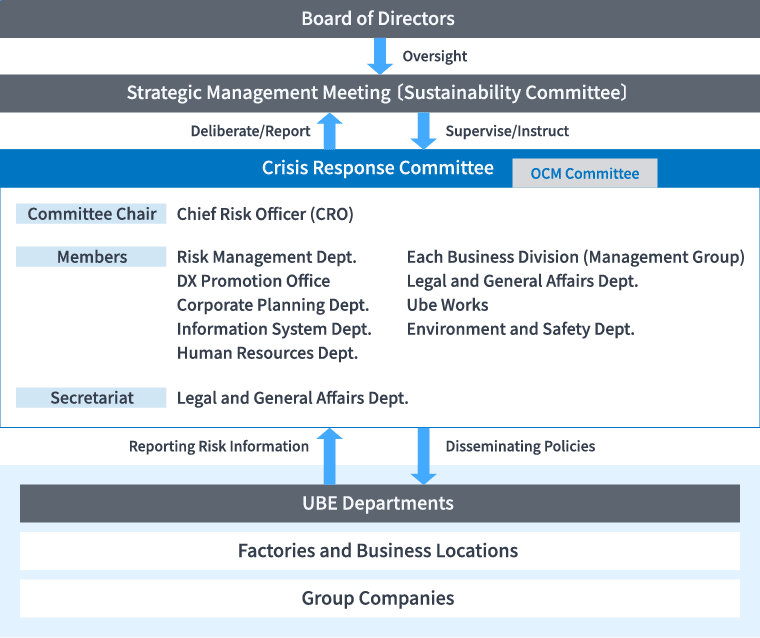The image size is (760, 638).
Task: Select 'Information System Dept.' member entry
Action: click(274, 329)
